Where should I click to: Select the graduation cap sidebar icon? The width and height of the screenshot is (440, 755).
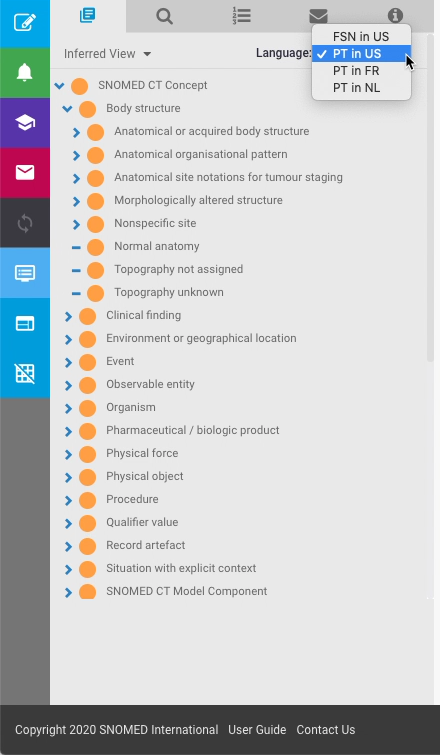pyautogui.click(x=25, y=123)
